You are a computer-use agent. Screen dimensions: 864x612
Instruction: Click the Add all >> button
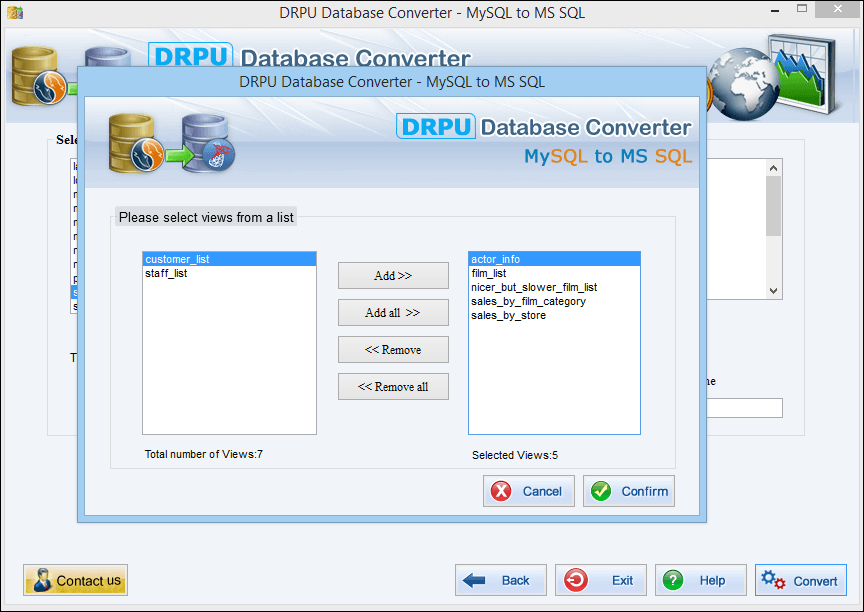click(x=393, y=313)
